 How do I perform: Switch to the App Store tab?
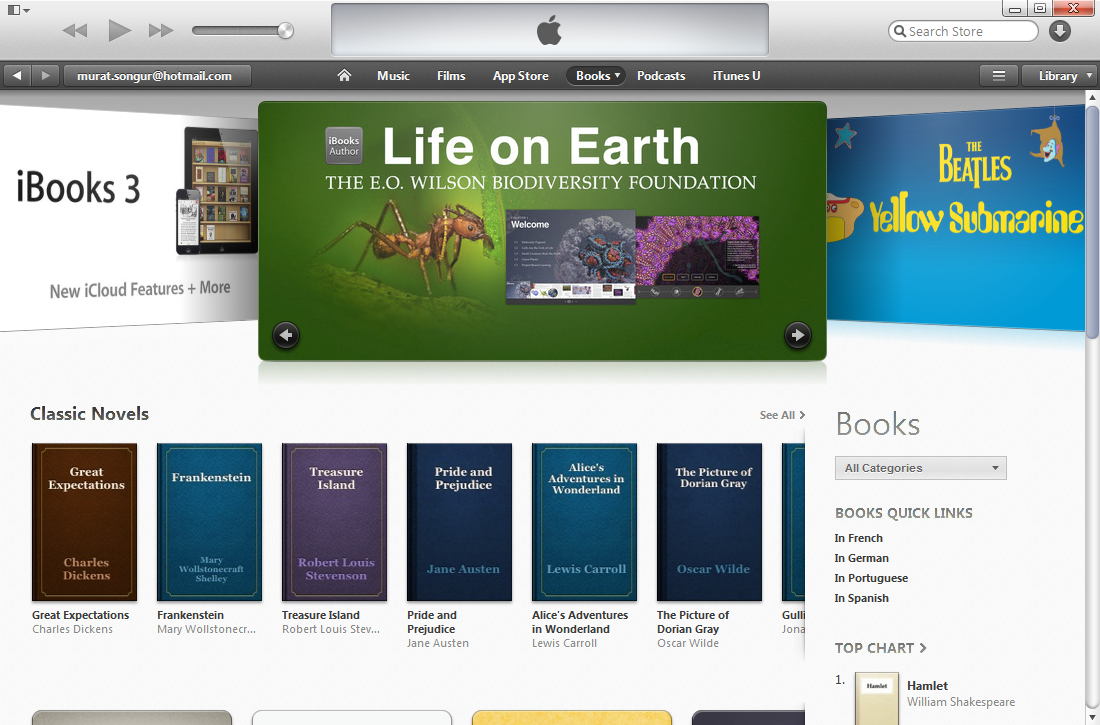coord(521,76)
